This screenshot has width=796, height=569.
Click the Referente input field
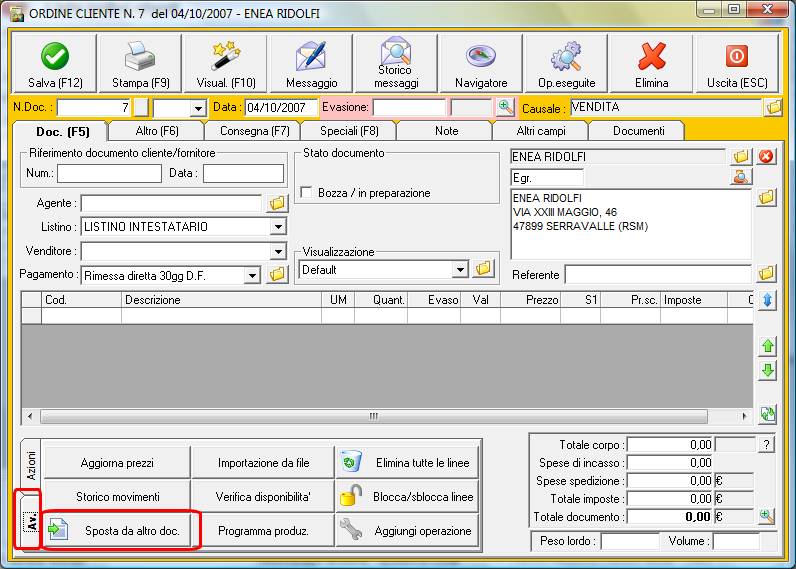657,274
